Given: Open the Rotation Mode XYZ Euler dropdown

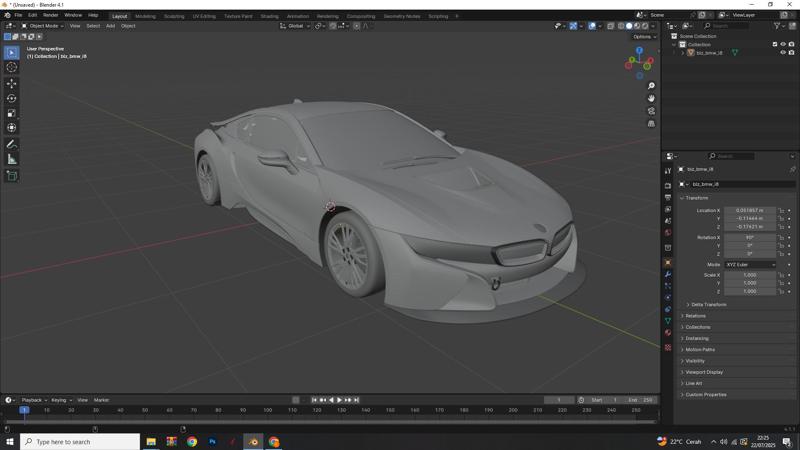Looking at the screenshot, I should point(749,265).
